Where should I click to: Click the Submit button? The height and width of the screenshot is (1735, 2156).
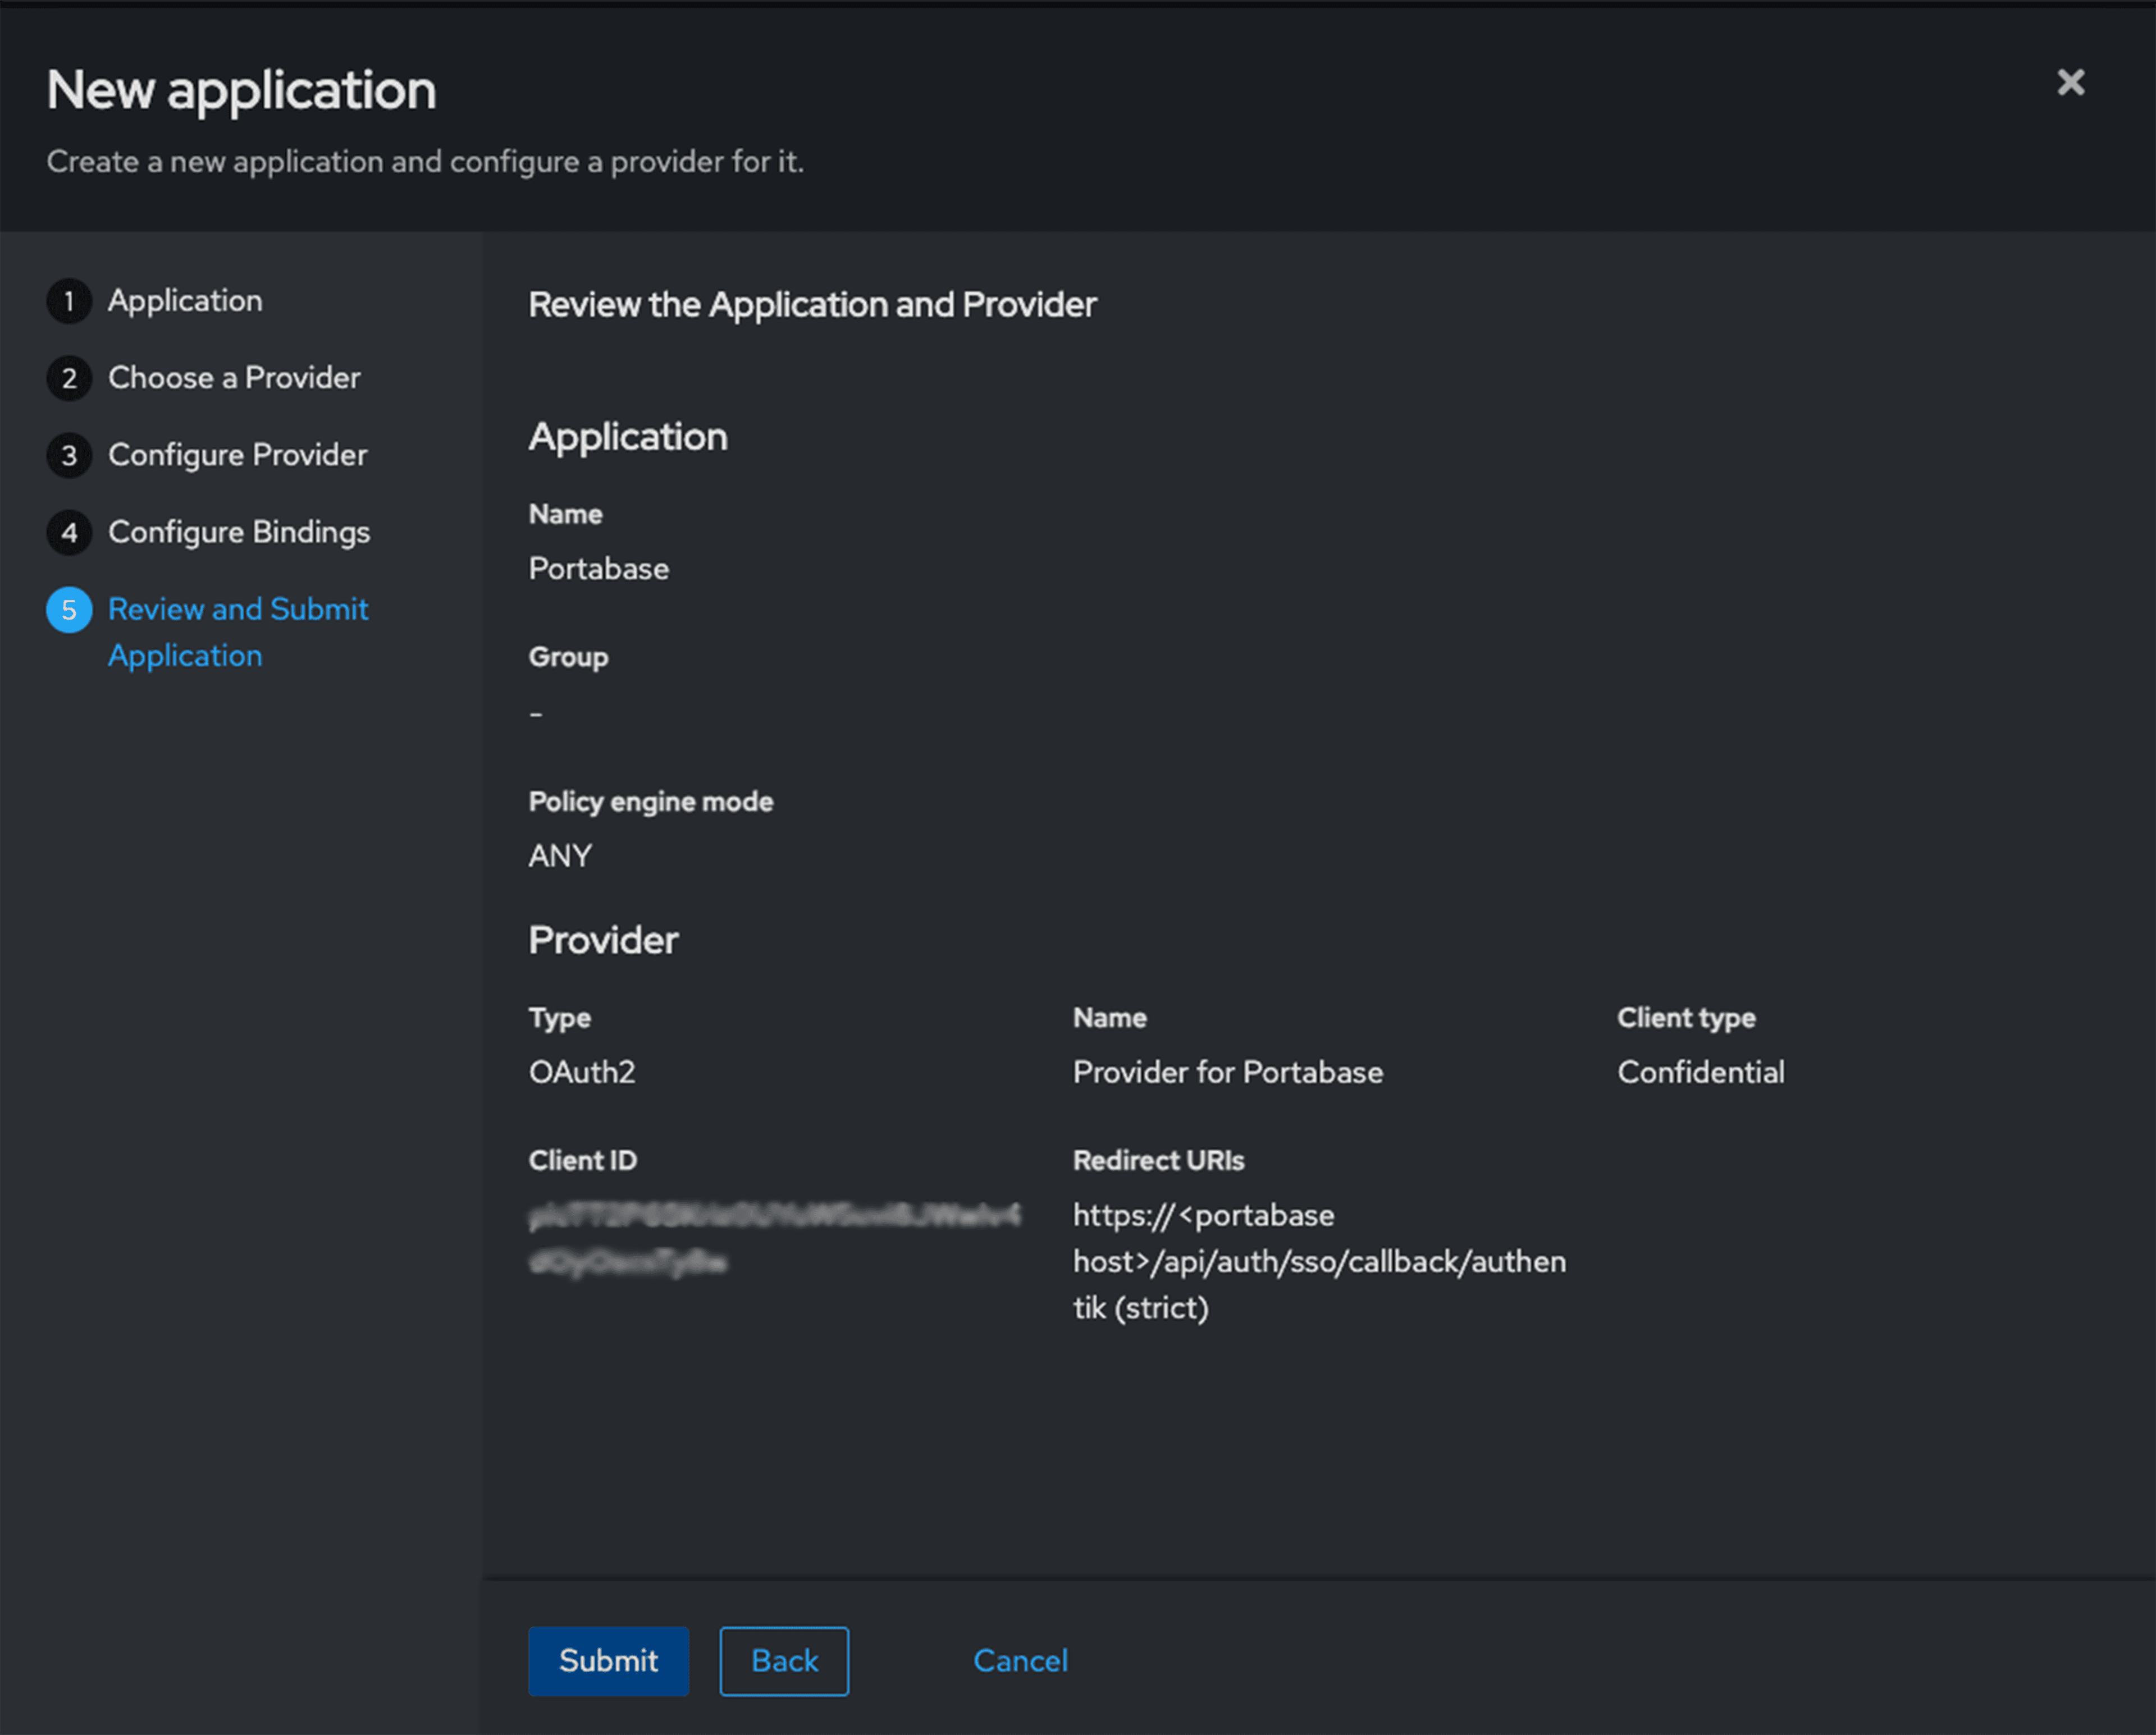coord(608,1660)
